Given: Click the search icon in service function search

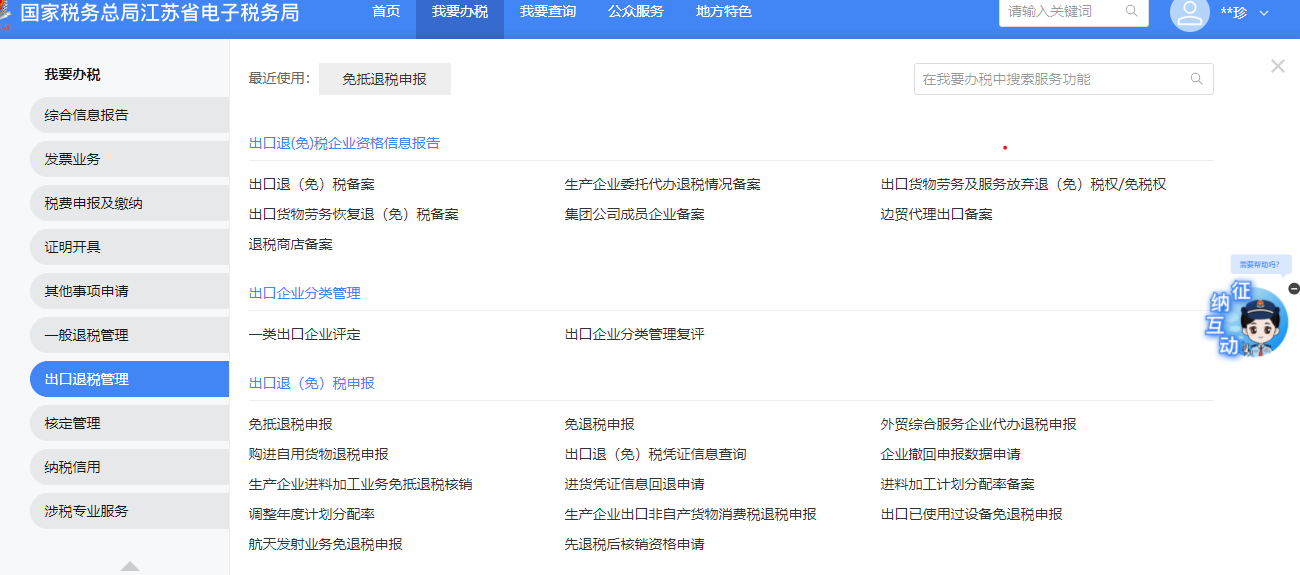Looking at the screenshot, I should pyautogui.click(x=1196, y=79).
